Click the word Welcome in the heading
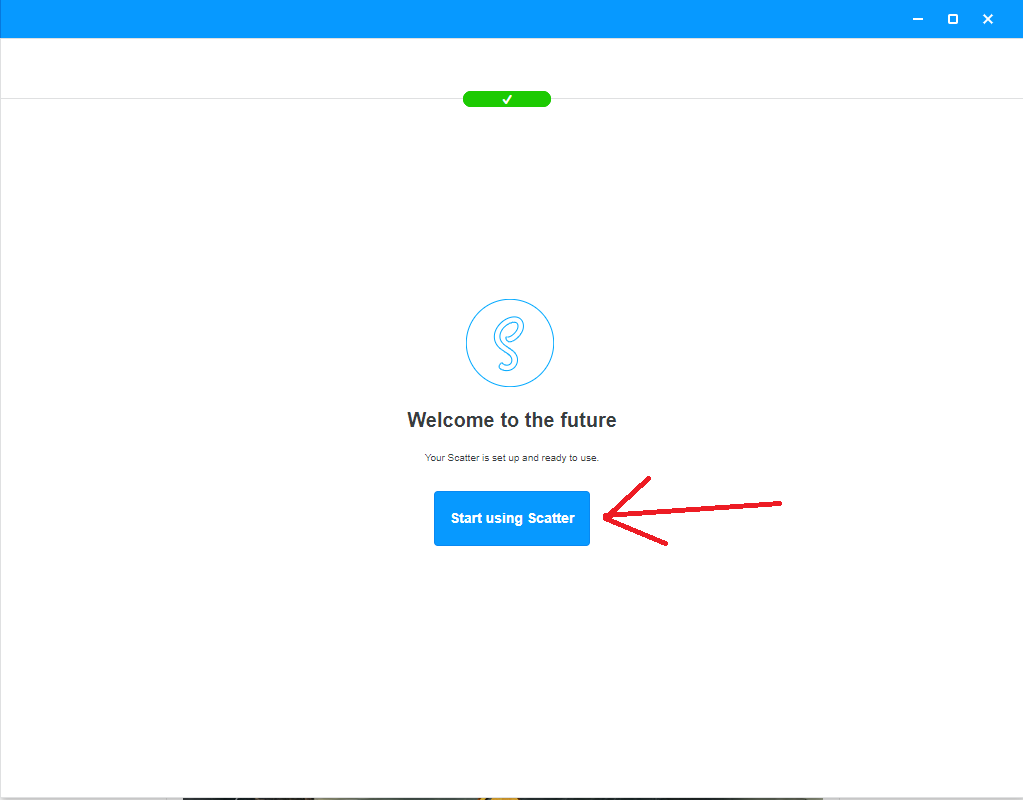Viewport: 1023px width, 800px height. pyautogui.click(x=451, y=420)
